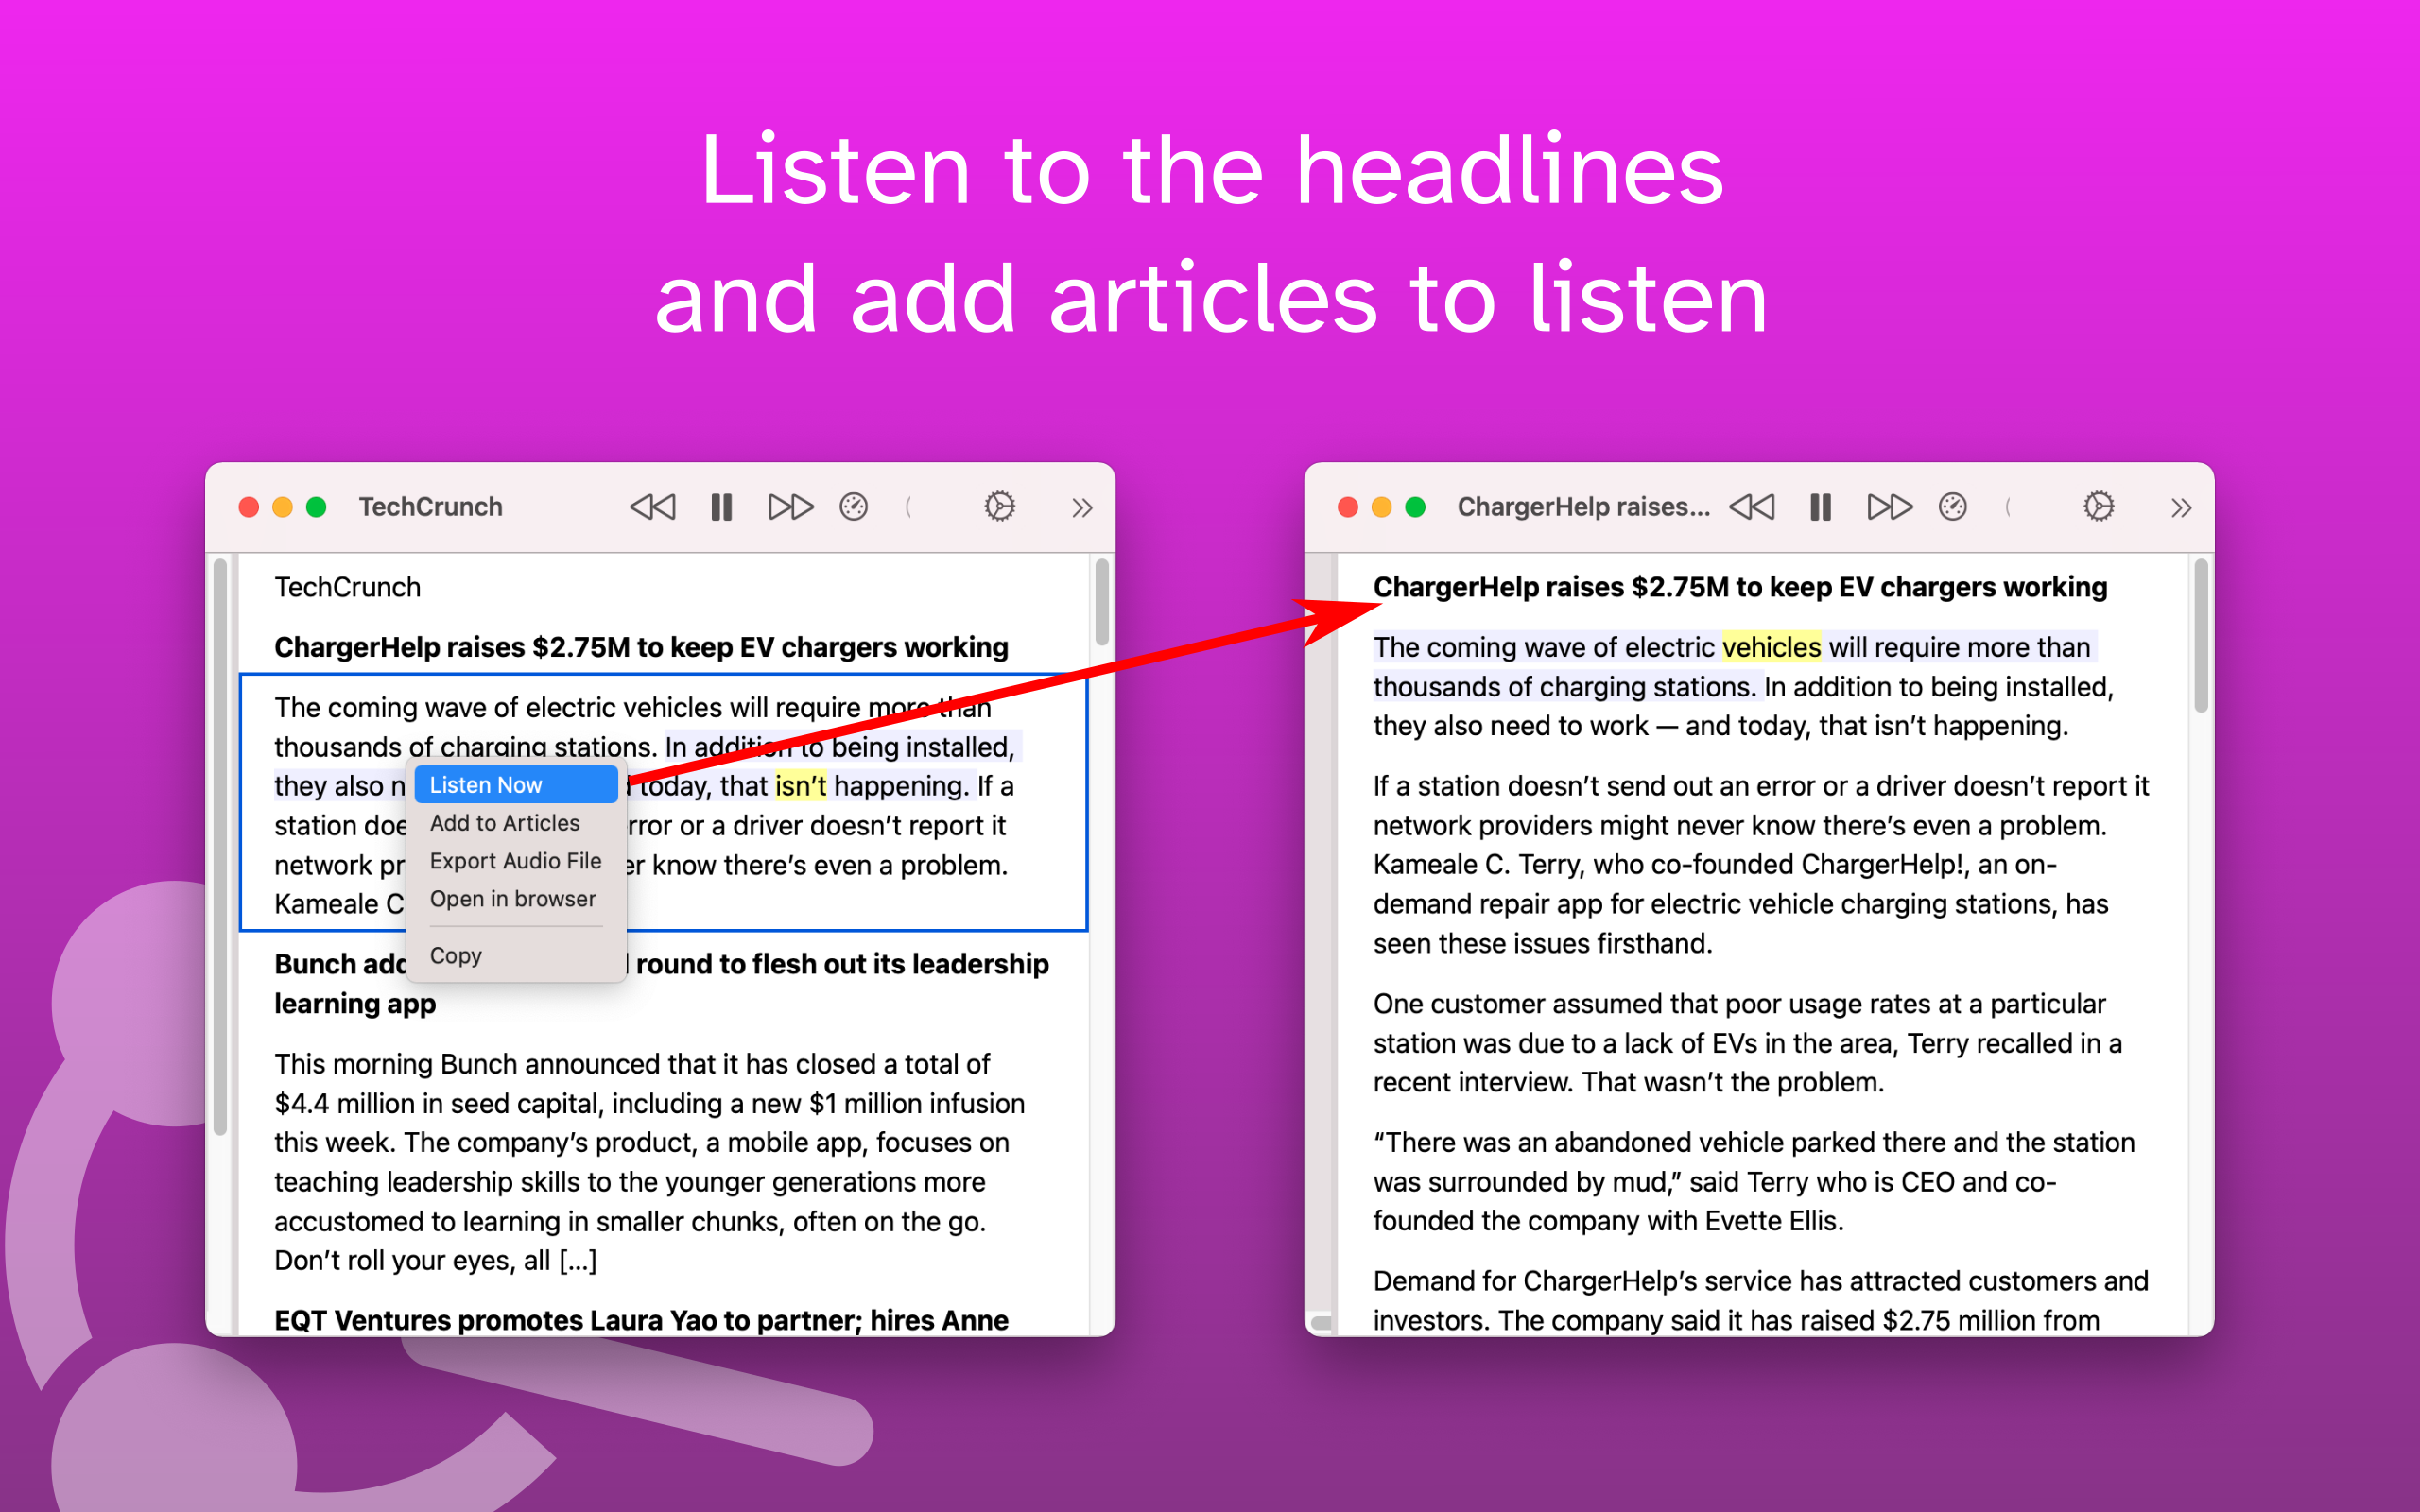Open settings gear in TechCrunch window

999,507
